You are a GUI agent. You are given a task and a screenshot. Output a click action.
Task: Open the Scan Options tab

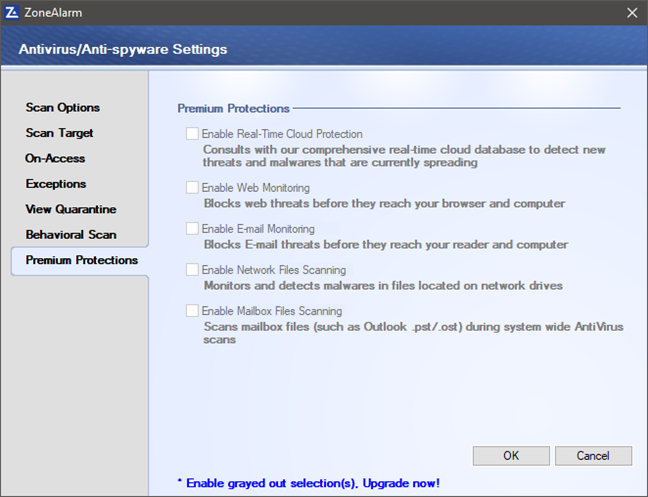click(62, 107)
